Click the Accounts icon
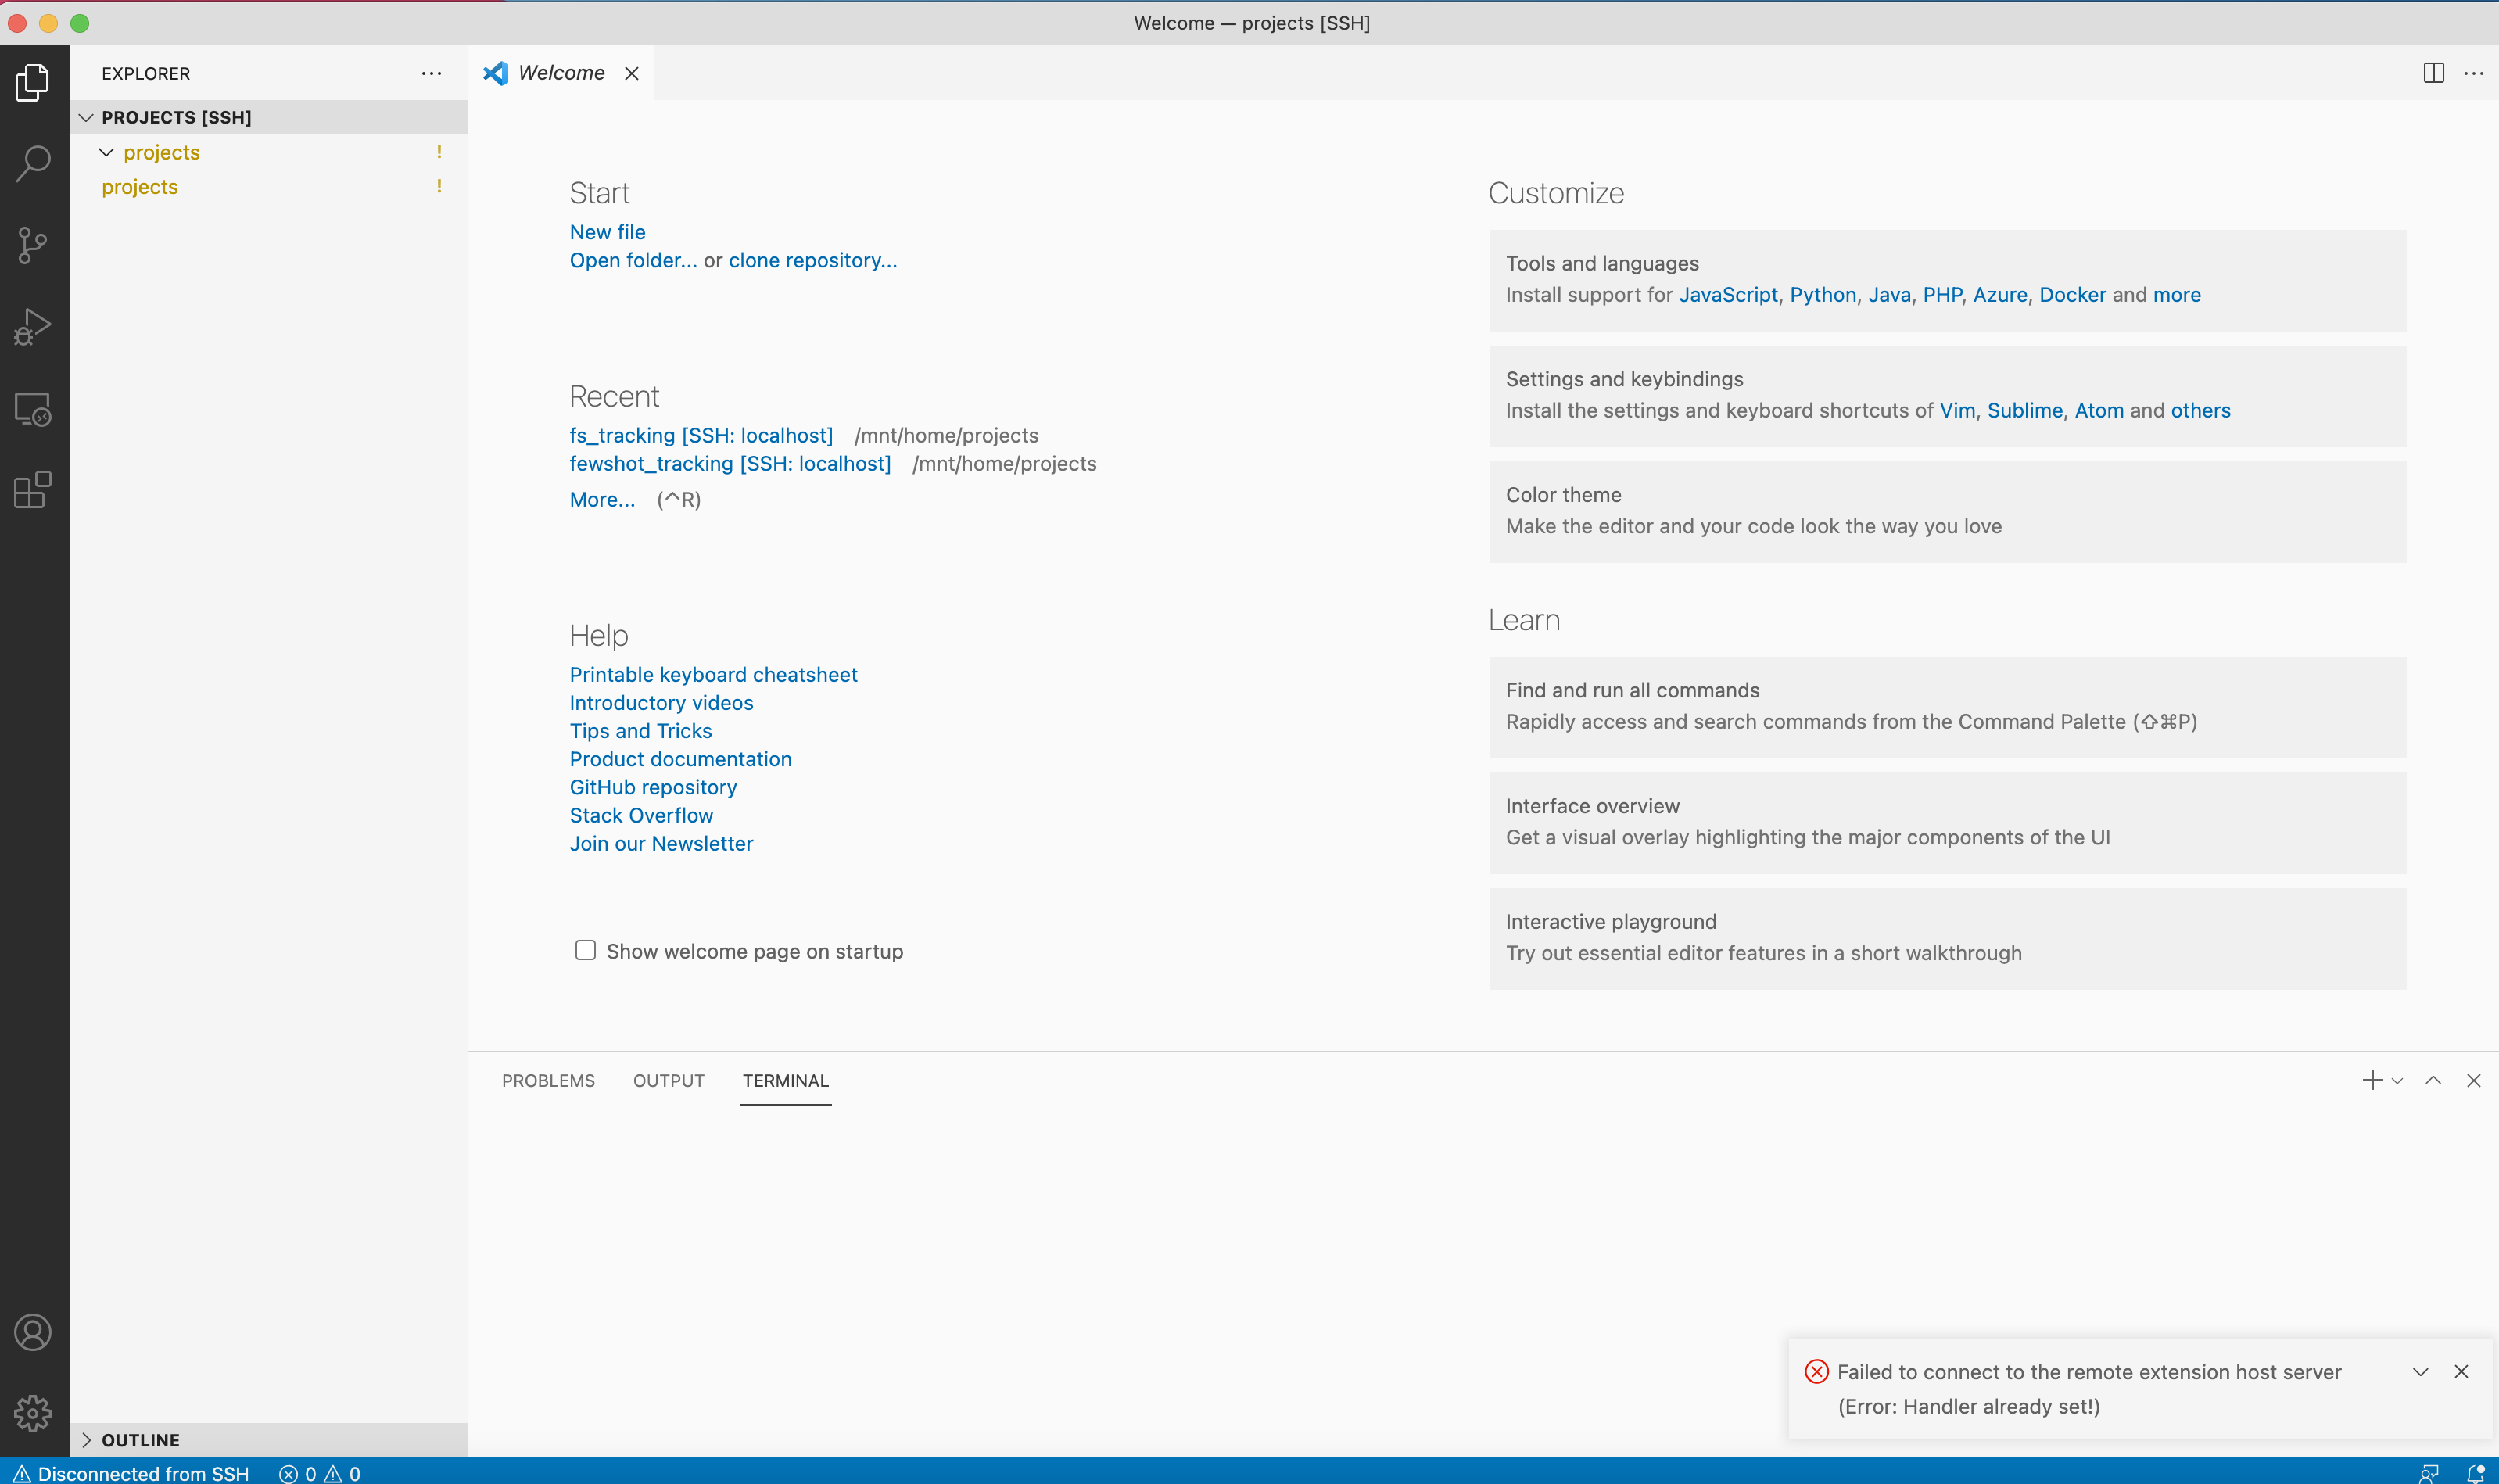Viewport: 2499px width, 1484px height. pos(33,1332)
